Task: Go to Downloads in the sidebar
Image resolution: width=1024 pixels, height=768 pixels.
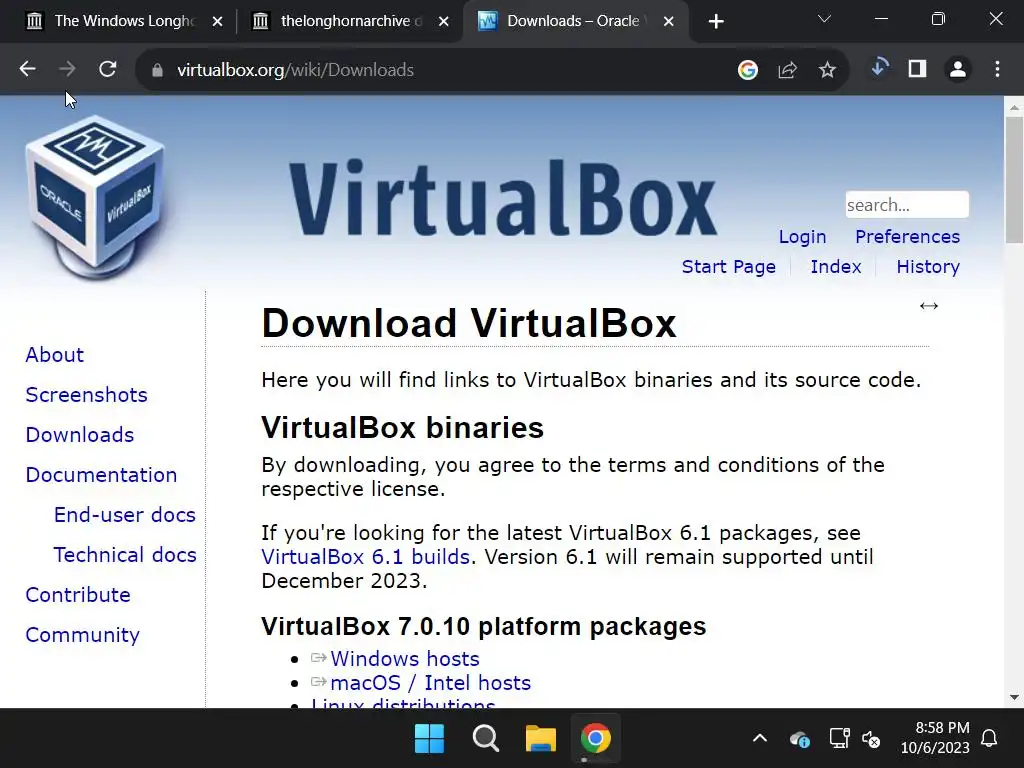Action: (80, 434)
